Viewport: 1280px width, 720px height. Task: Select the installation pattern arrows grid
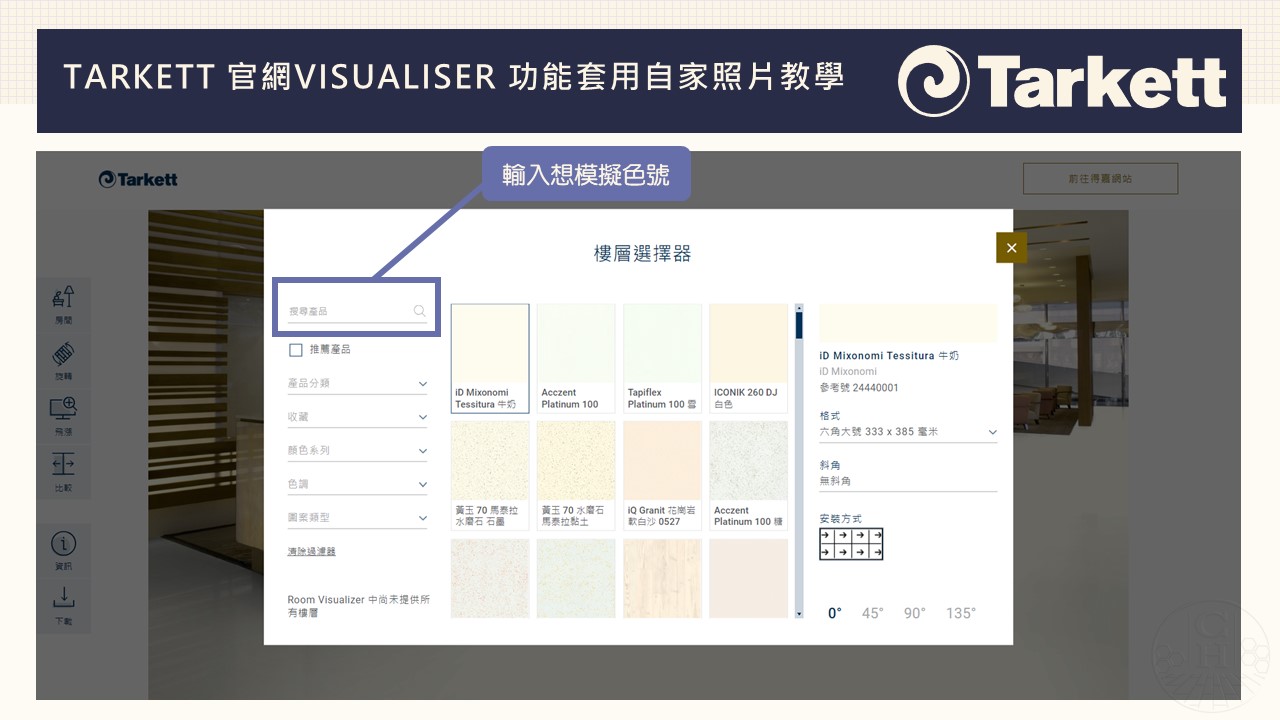[851, 543]
